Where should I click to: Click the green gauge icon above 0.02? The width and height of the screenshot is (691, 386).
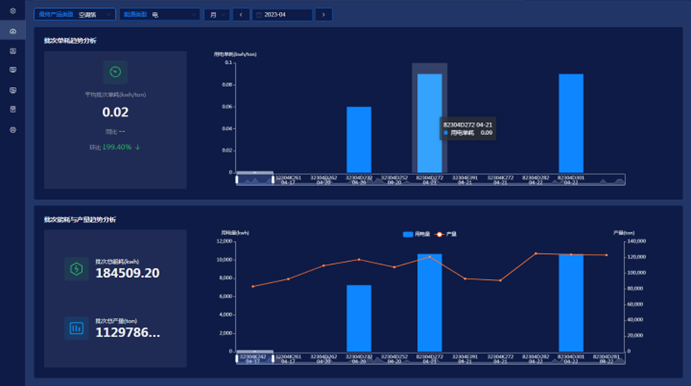pyautogui.click(x=115, y=72)
